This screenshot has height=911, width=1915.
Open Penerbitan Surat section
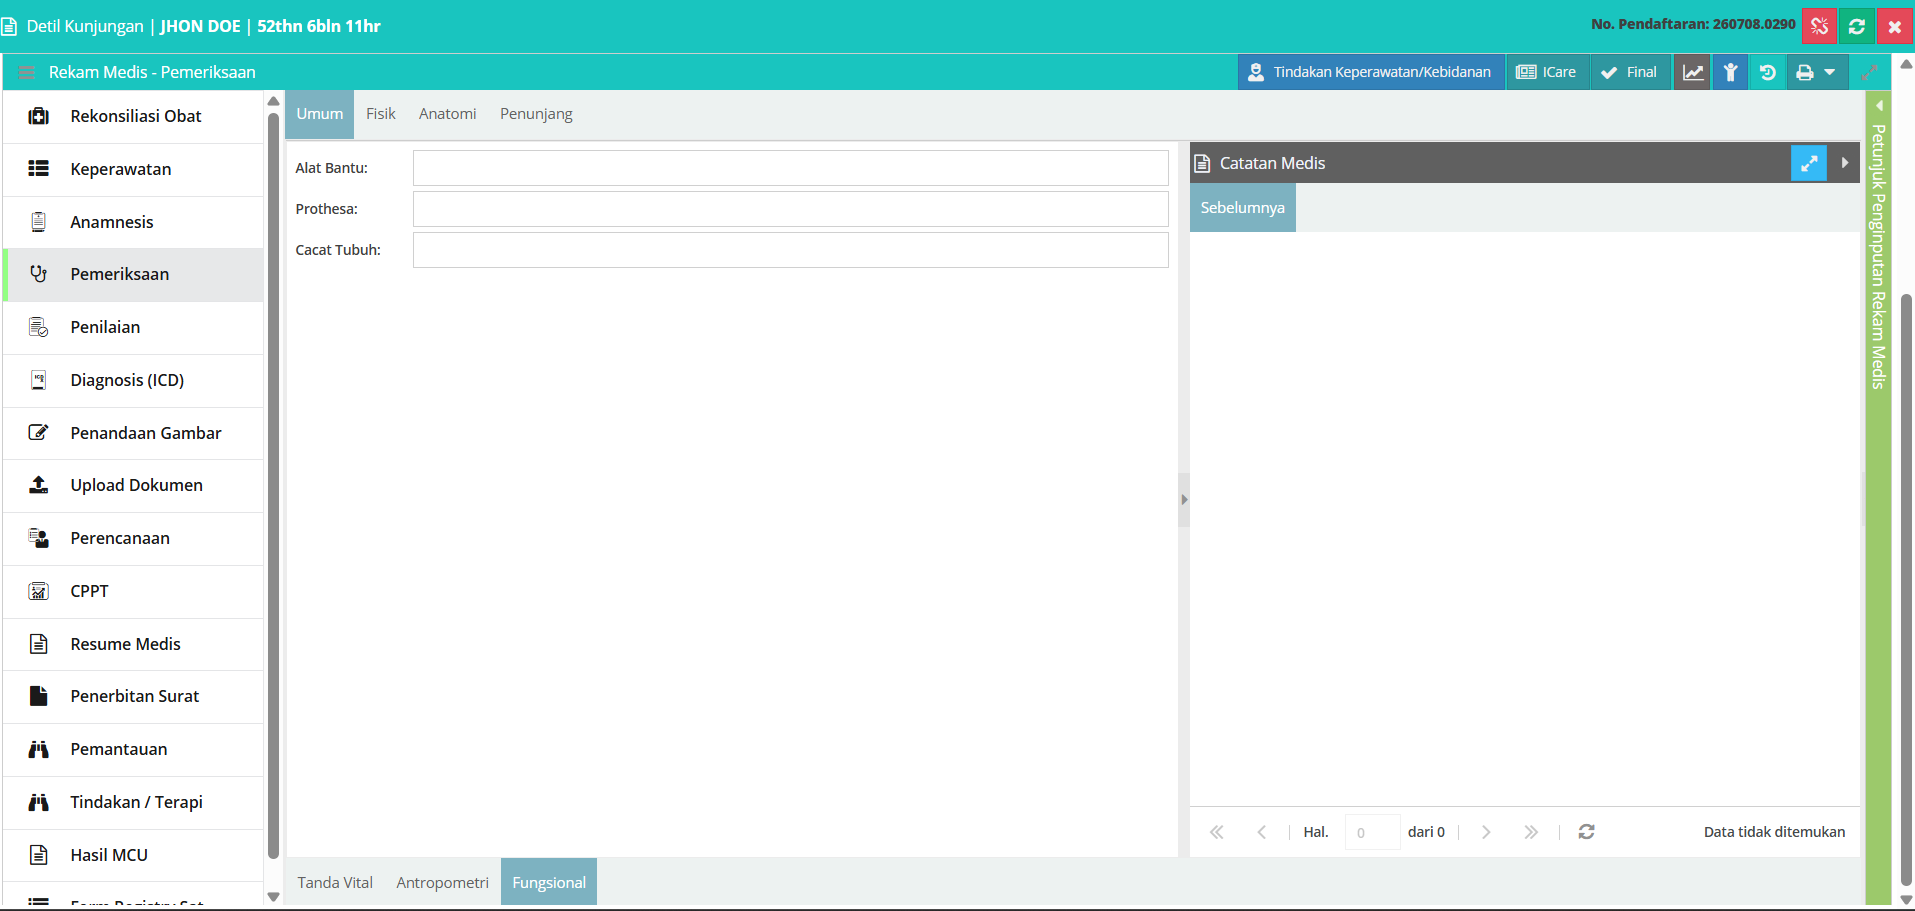point(134,696)
